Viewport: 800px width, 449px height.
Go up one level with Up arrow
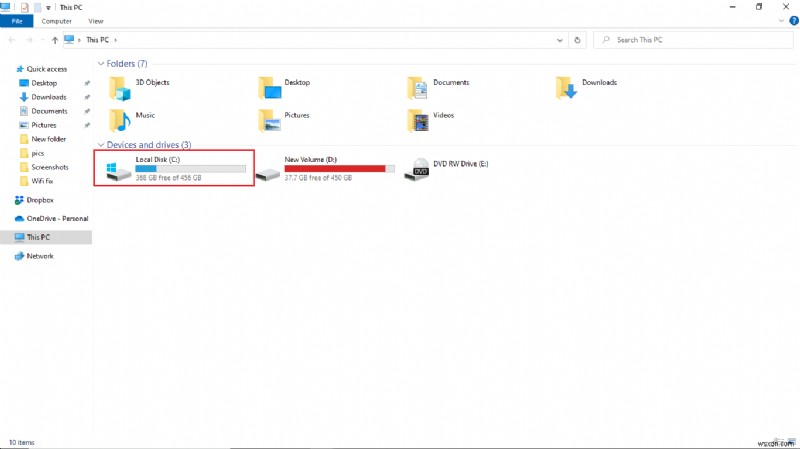click(x=55, y=40)
